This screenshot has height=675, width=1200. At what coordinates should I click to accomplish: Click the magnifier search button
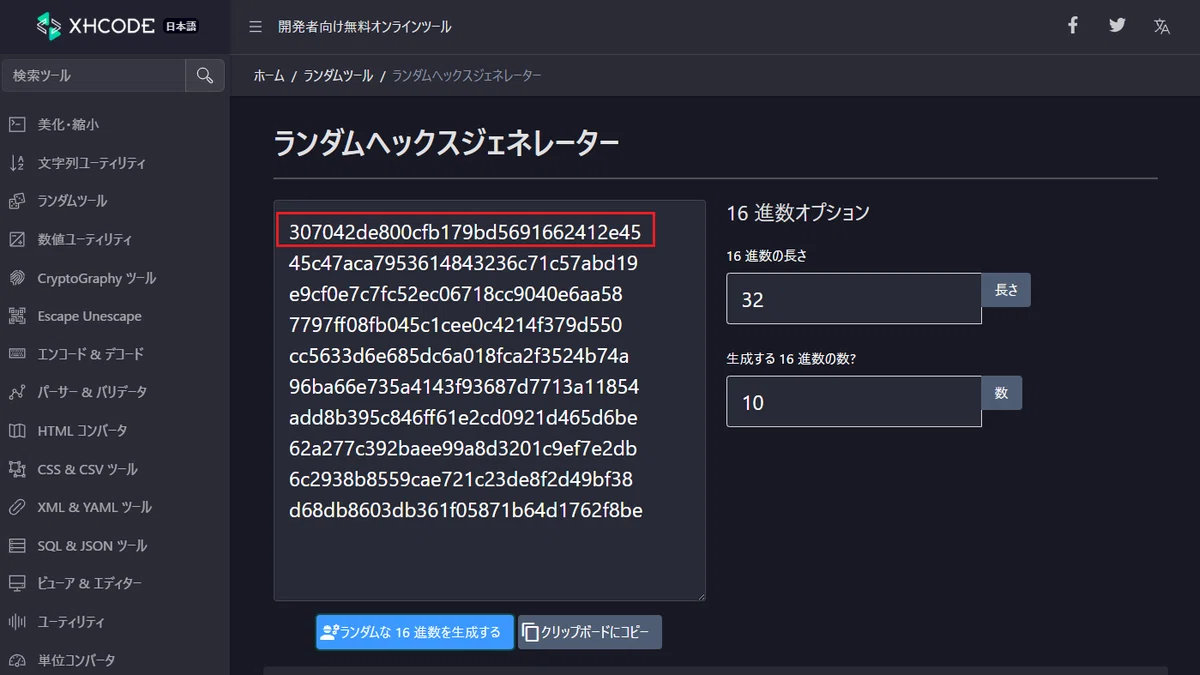(205, 75)
